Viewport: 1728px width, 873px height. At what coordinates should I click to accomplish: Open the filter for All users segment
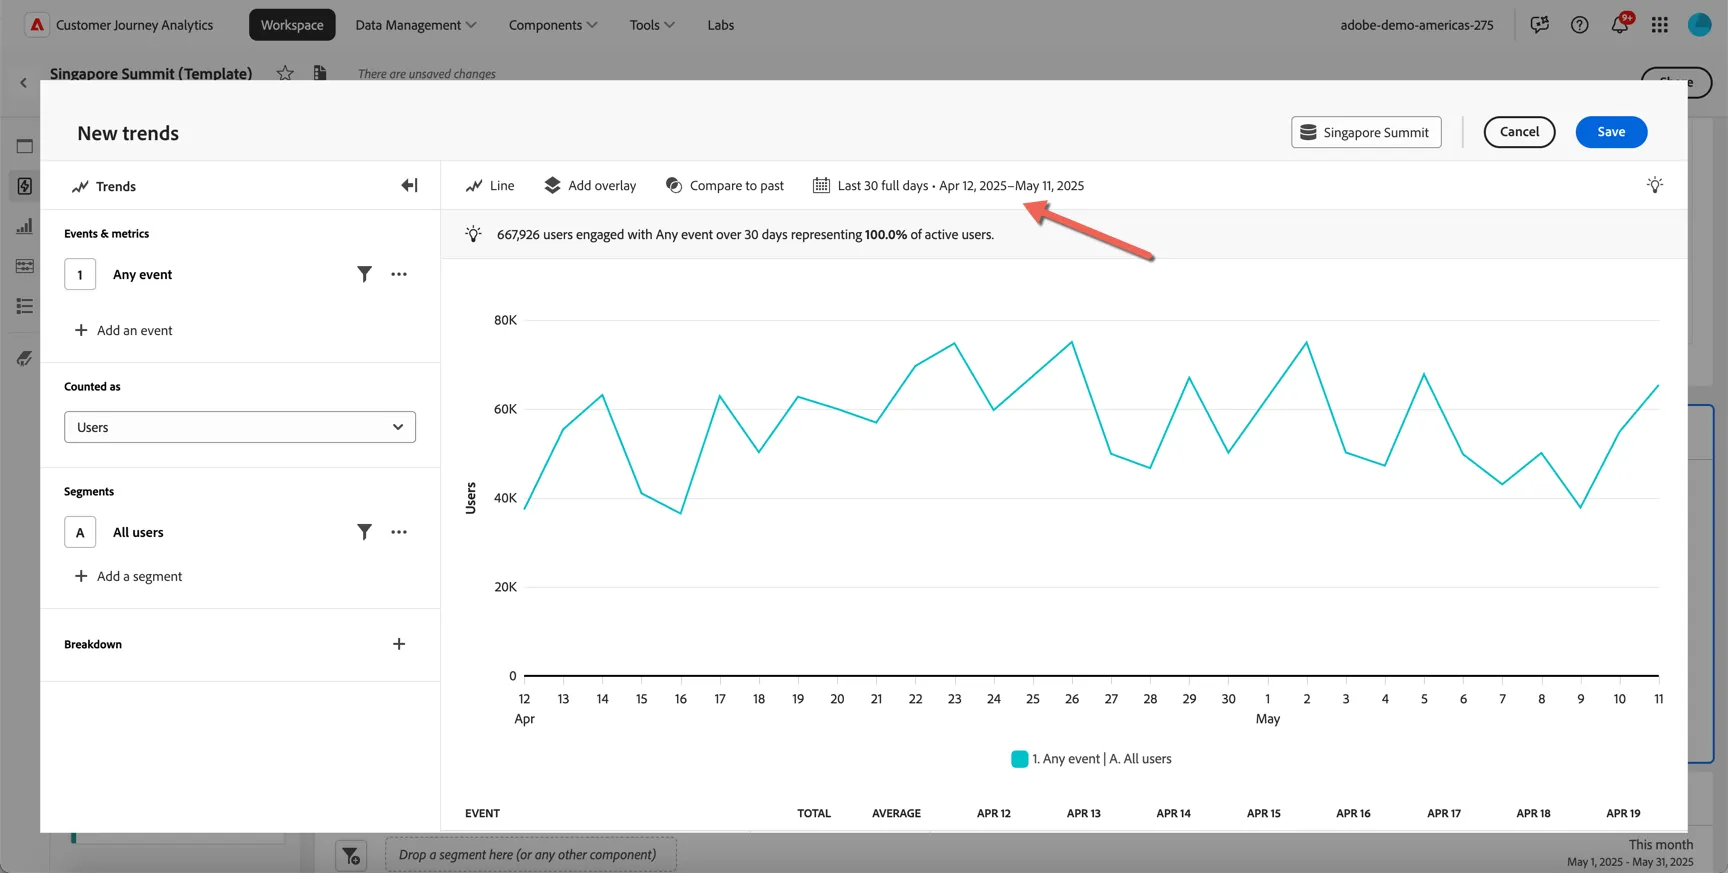[364, 532]
